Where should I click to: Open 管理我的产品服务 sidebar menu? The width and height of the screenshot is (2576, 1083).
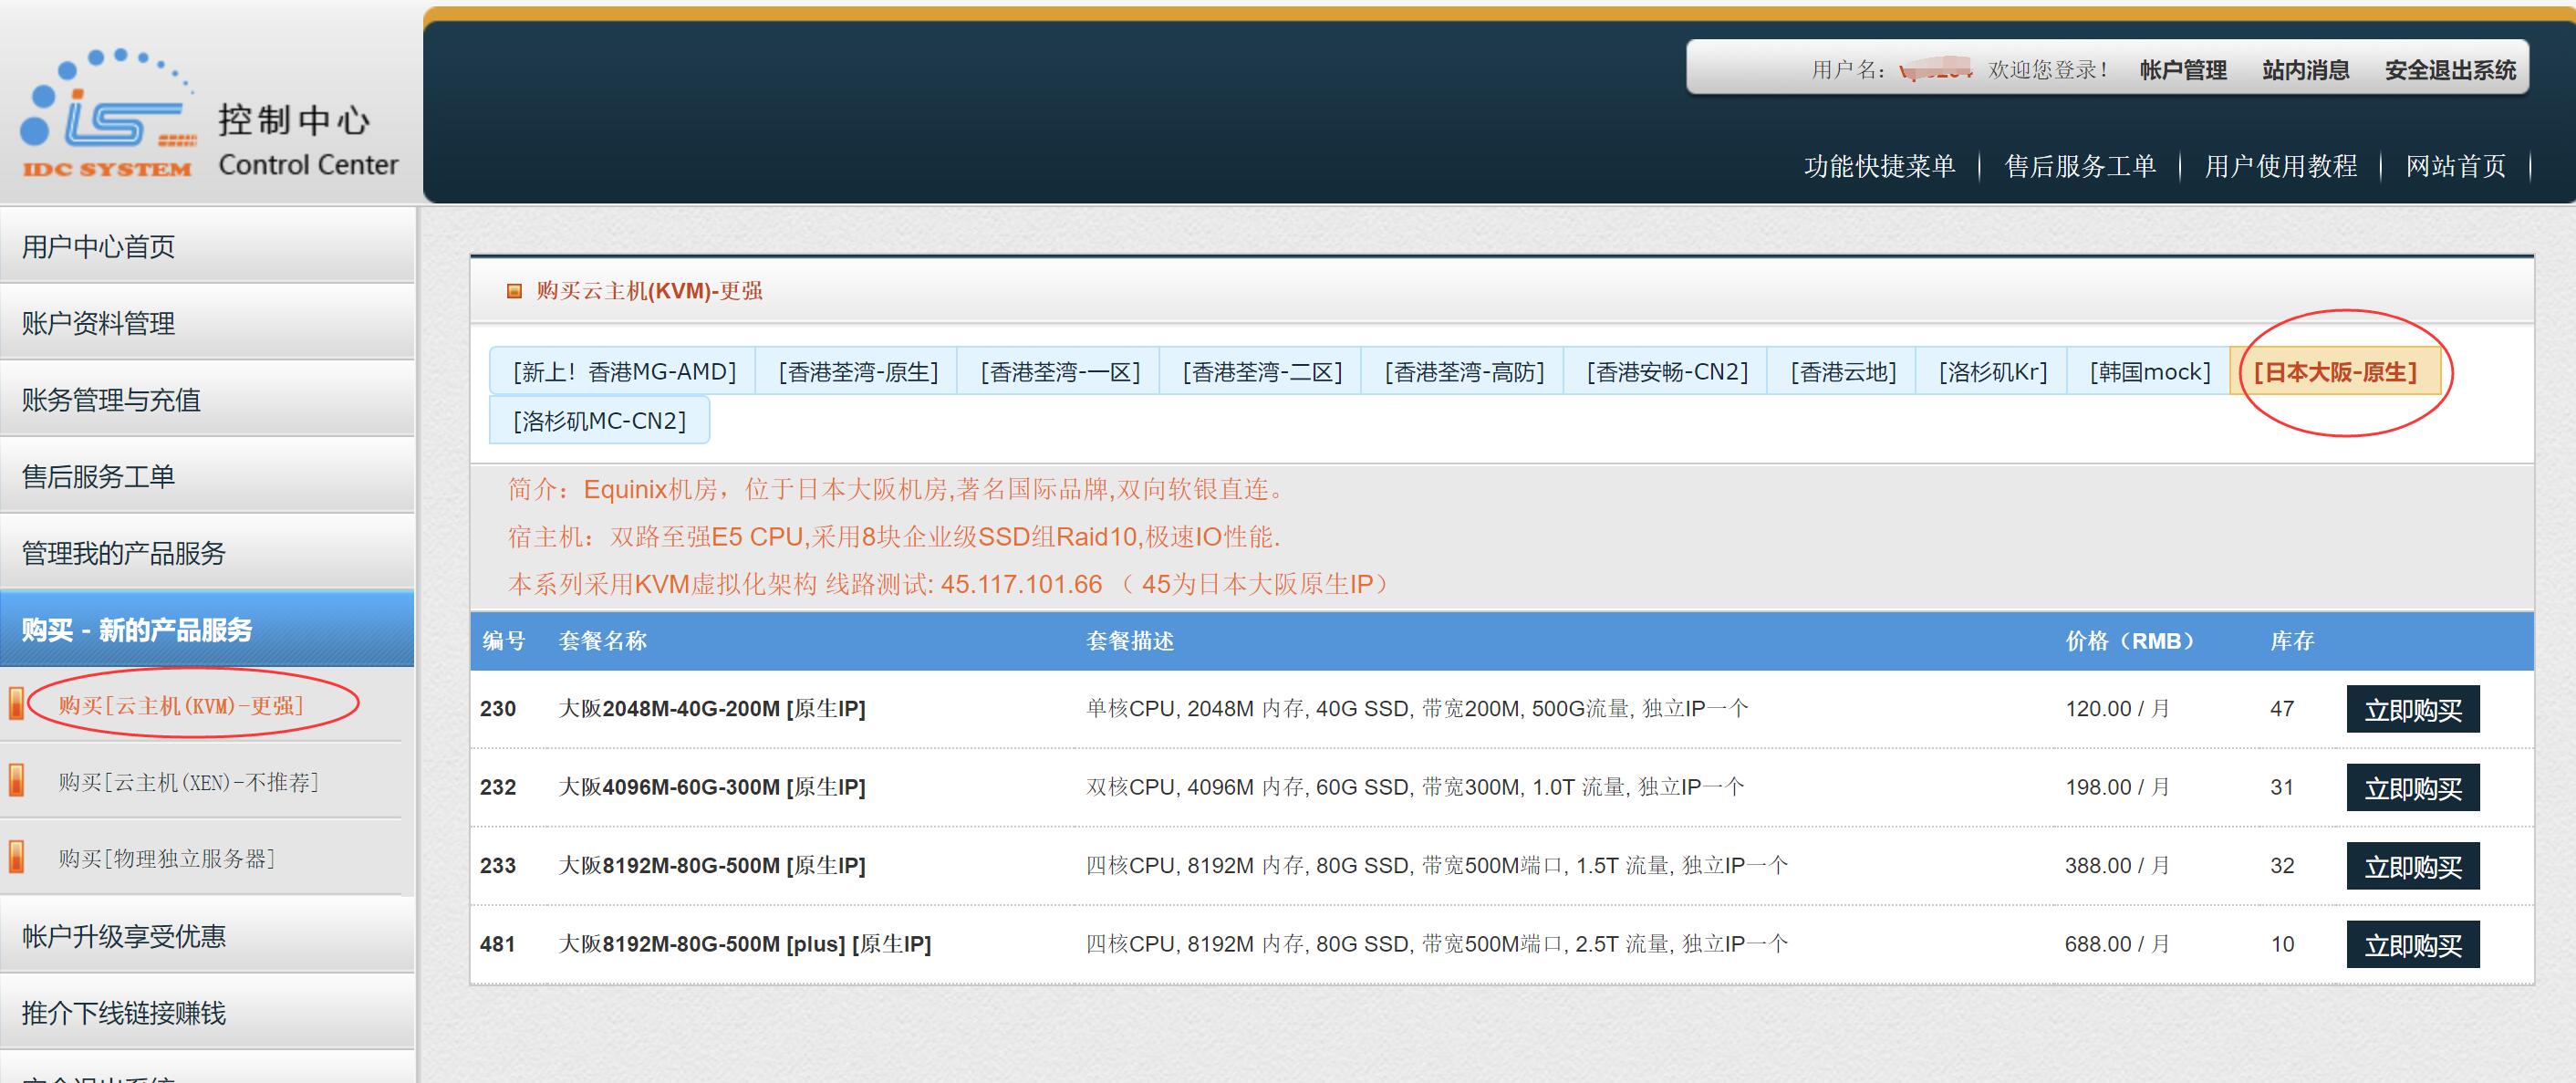click(x=207, y=553)
